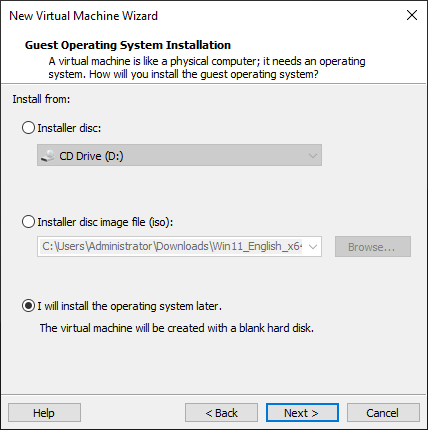The height and width of the screenshot is (430, 428).
Task: Click the blank hard disk description text
Action: 177,328
